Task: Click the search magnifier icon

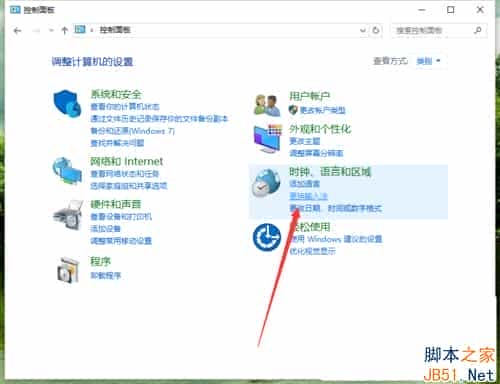Action: click(x=478, y=30)
